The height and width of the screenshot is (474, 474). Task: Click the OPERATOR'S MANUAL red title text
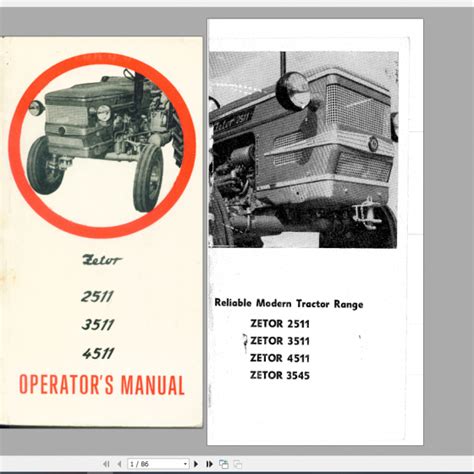102,384
